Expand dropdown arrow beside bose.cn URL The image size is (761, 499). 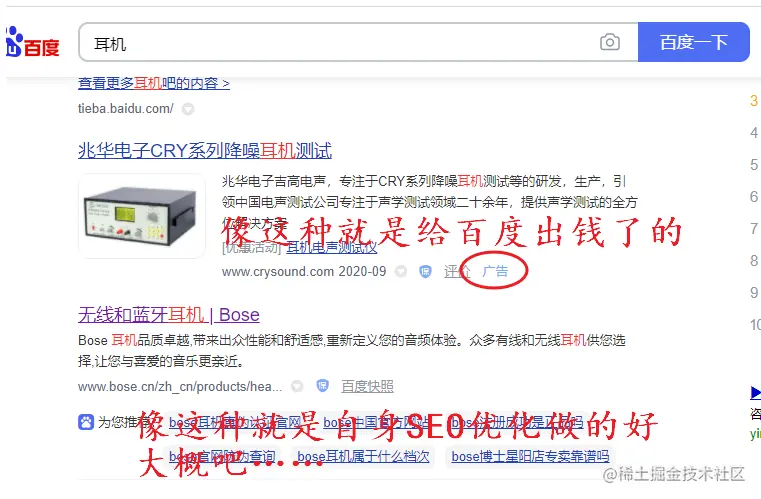297,386
